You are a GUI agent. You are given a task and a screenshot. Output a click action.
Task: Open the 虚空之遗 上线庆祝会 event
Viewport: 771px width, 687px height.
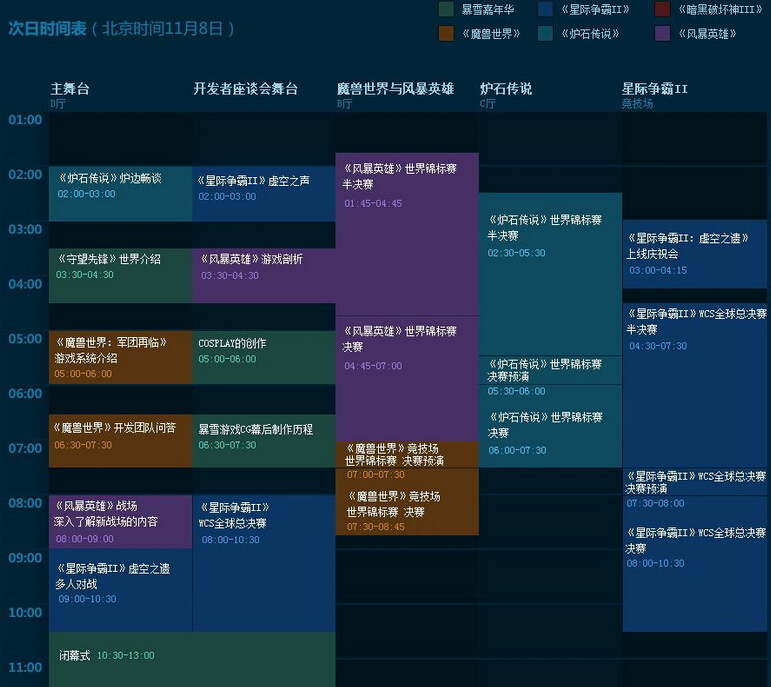[x=694, y=254]
